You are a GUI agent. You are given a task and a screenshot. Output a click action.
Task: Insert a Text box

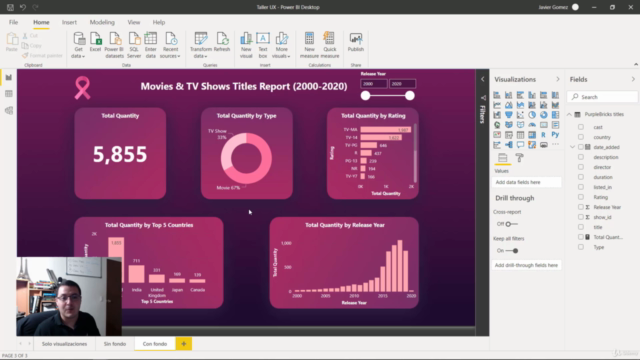point(263,45)
